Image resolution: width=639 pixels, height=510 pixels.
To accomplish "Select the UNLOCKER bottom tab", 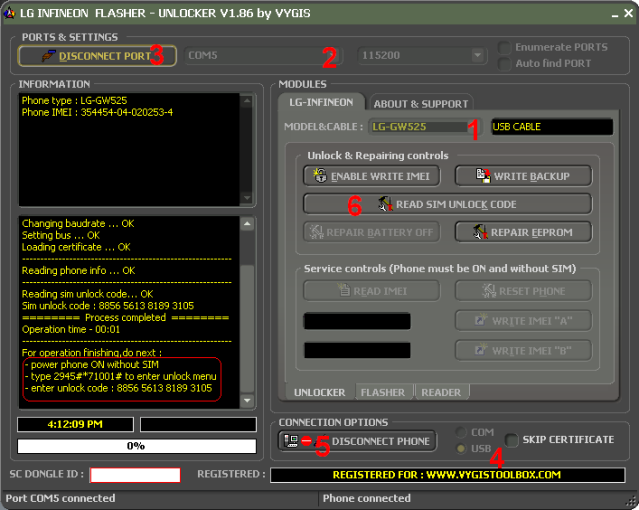I will point(320,392).
